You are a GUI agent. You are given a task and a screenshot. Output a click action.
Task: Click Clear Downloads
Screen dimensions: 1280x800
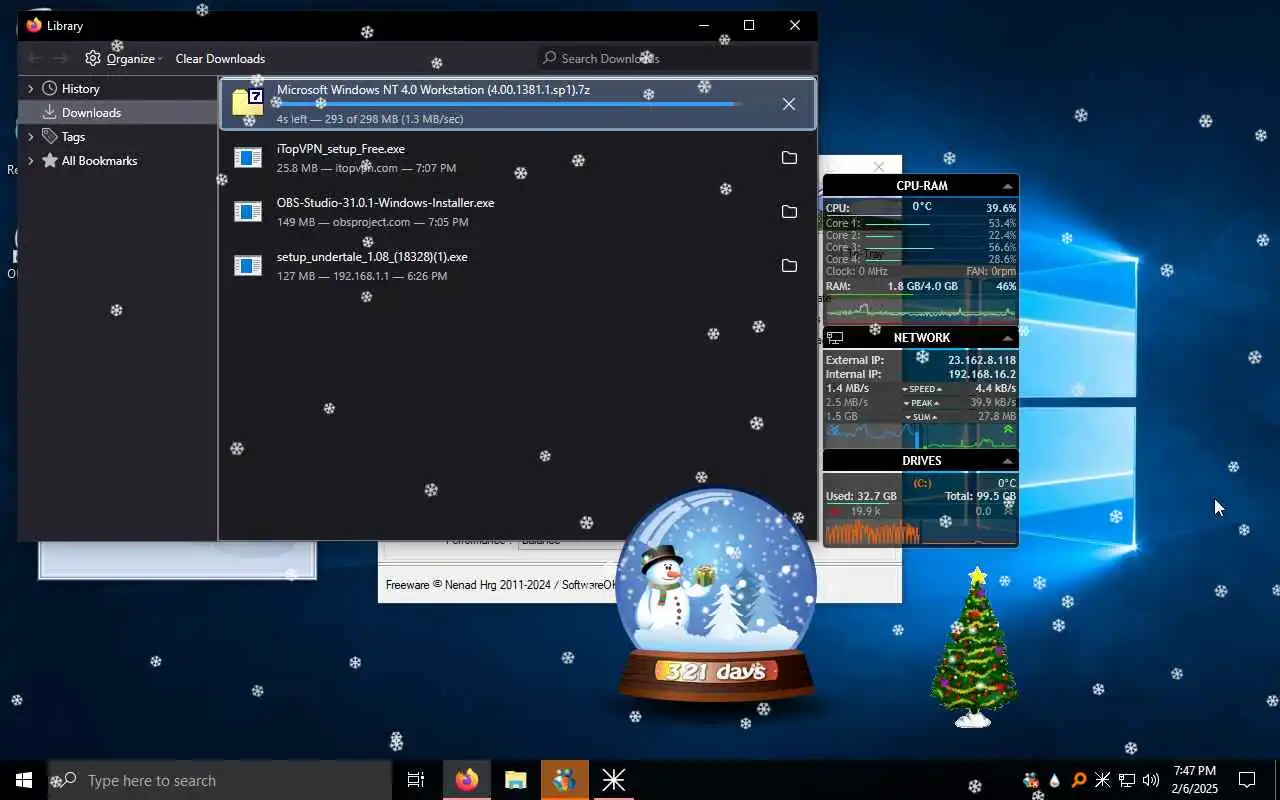point(220,59)
